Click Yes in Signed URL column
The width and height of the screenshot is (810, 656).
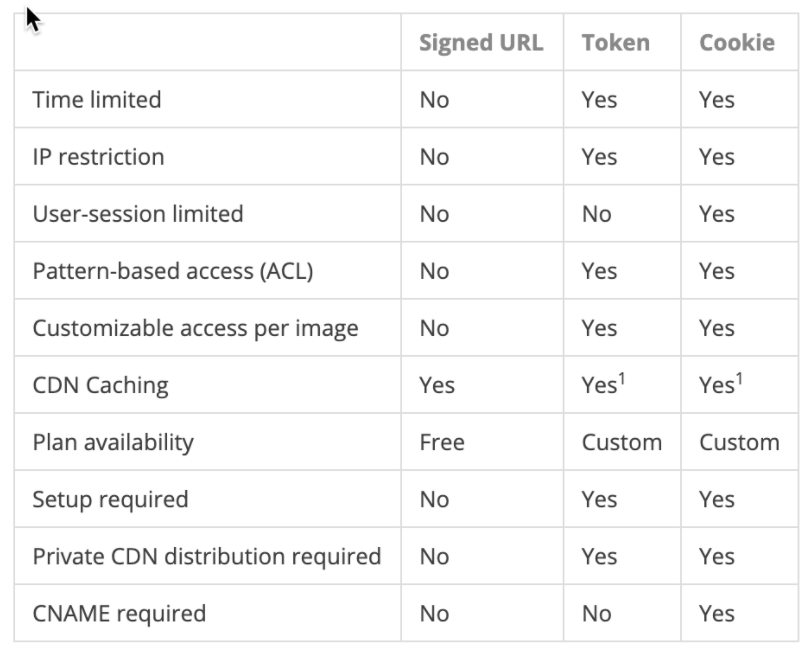pyautogui.click(x=437, y=385)
